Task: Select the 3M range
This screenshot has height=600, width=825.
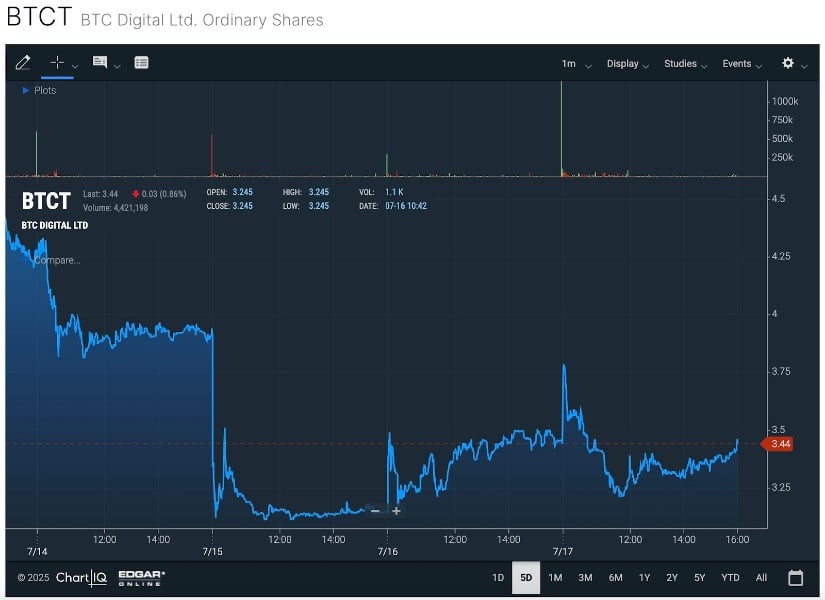Action: point(585,577)
